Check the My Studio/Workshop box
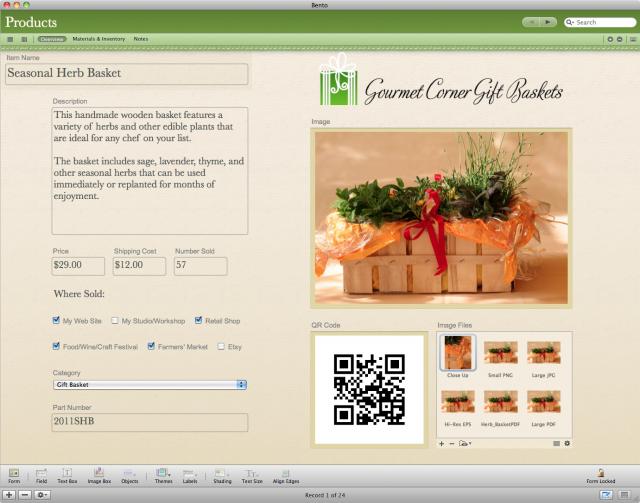640x503 pixels. [x=115, y=320]
